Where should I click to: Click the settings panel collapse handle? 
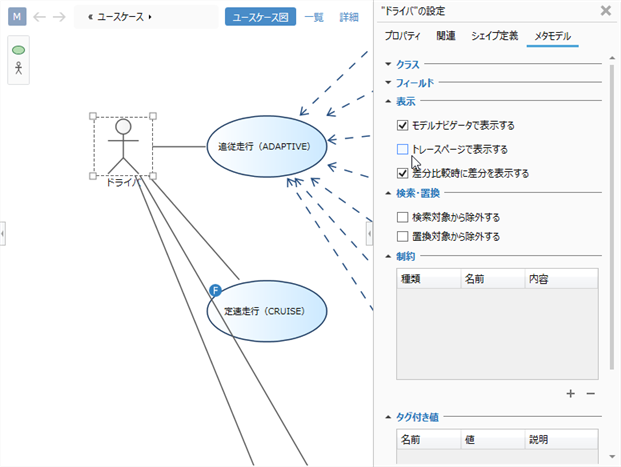pos(370,234)
